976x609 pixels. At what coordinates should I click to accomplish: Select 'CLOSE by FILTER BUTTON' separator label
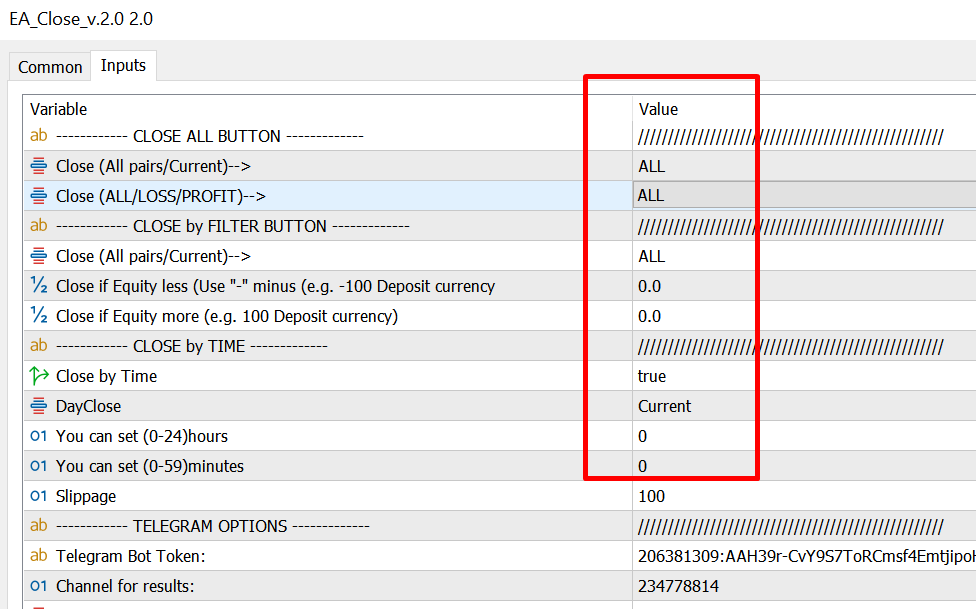coord(233,226)
